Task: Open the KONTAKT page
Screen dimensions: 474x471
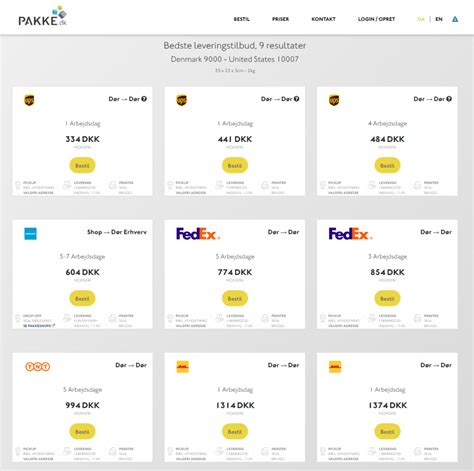Action: point(323,19)
